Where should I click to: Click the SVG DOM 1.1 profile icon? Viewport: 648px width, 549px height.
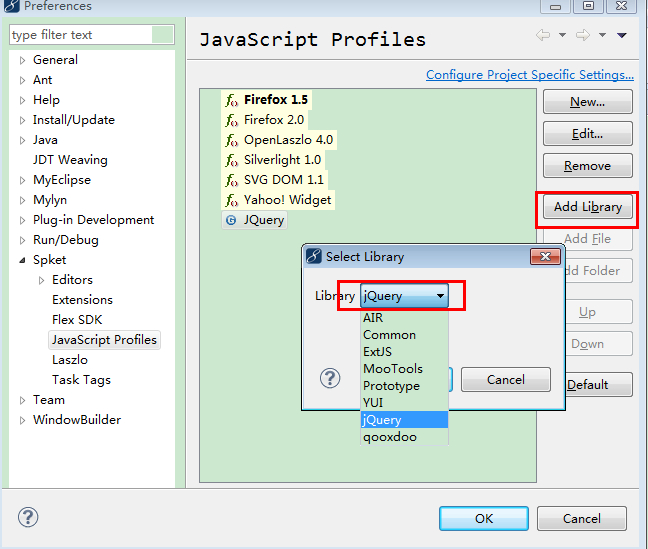tap(231, 180)
